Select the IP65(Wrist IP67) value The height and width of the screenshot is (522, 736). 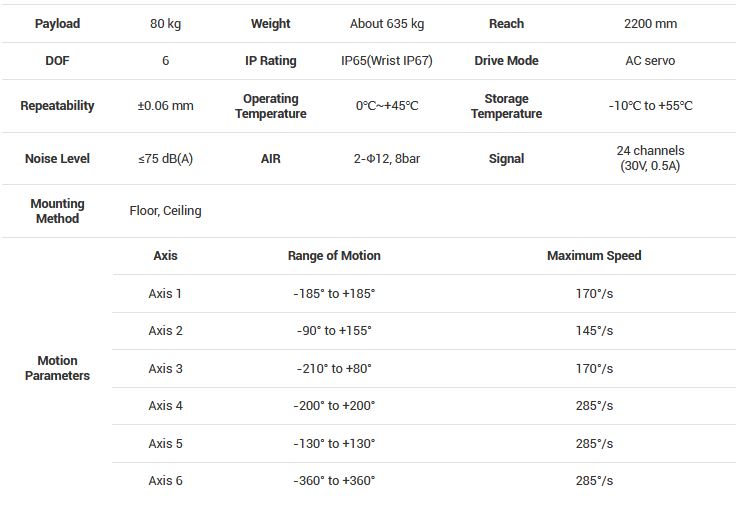click(x=386, y=61)
